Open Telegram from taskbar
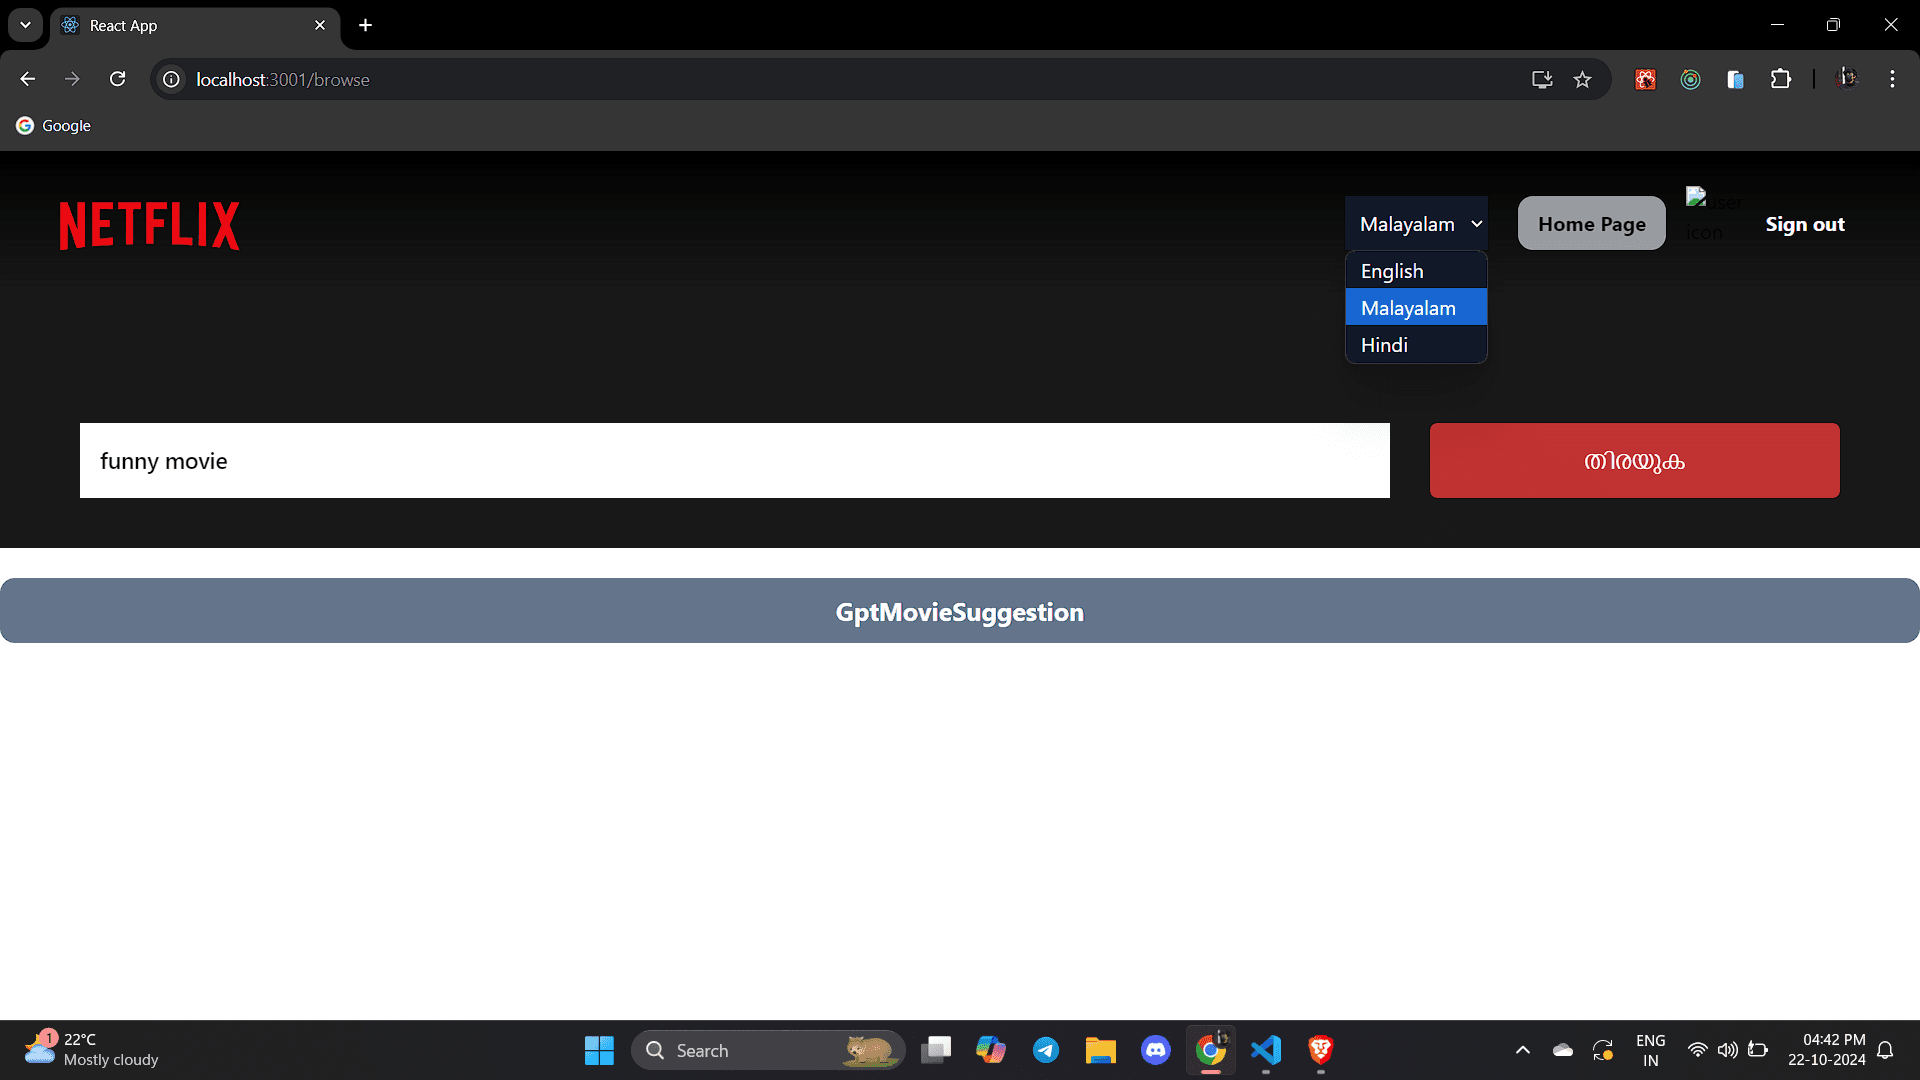Viewport: 1920px width, 1080px height. tap(1046, 1050)
